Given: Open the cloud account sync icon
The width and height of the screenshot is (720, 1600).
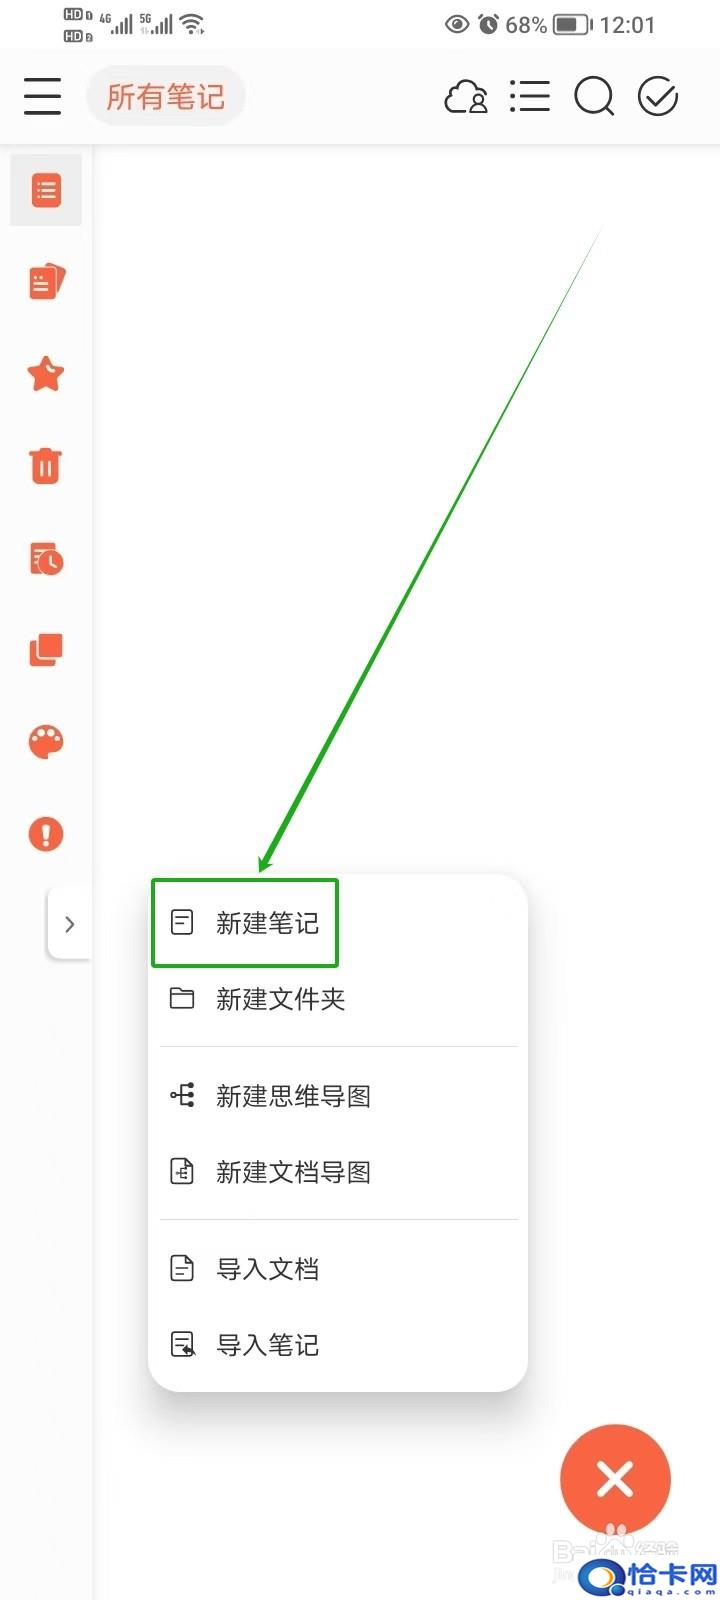Looking at the screenshot, I should [466, 97].
